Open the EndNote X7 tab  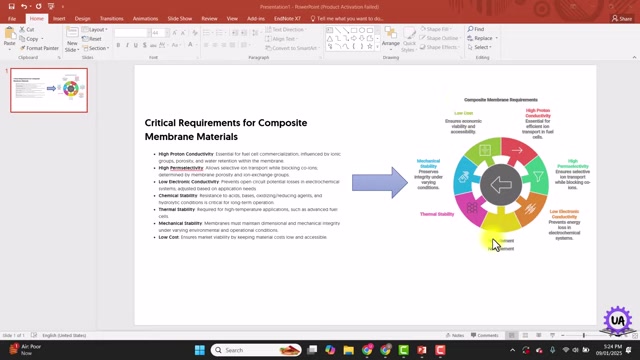(x=287, y=19)
